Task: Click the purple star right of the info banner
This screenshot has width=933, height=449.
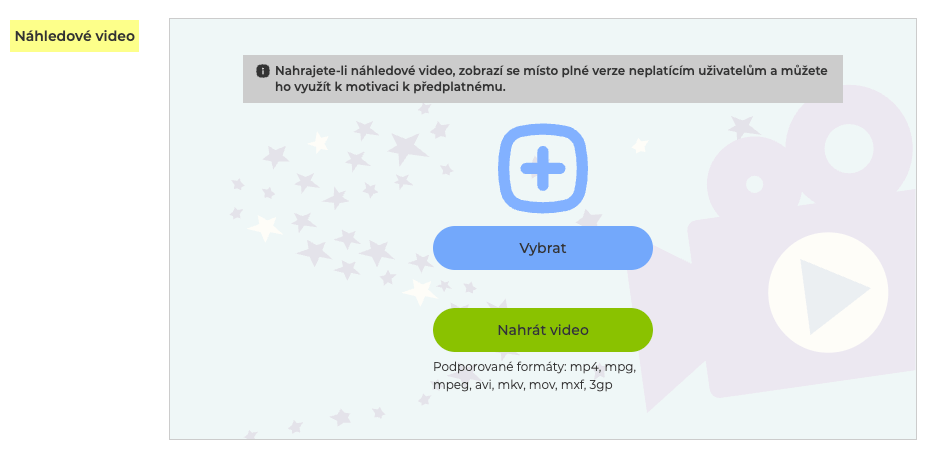Action: click(x=741, y=126)
